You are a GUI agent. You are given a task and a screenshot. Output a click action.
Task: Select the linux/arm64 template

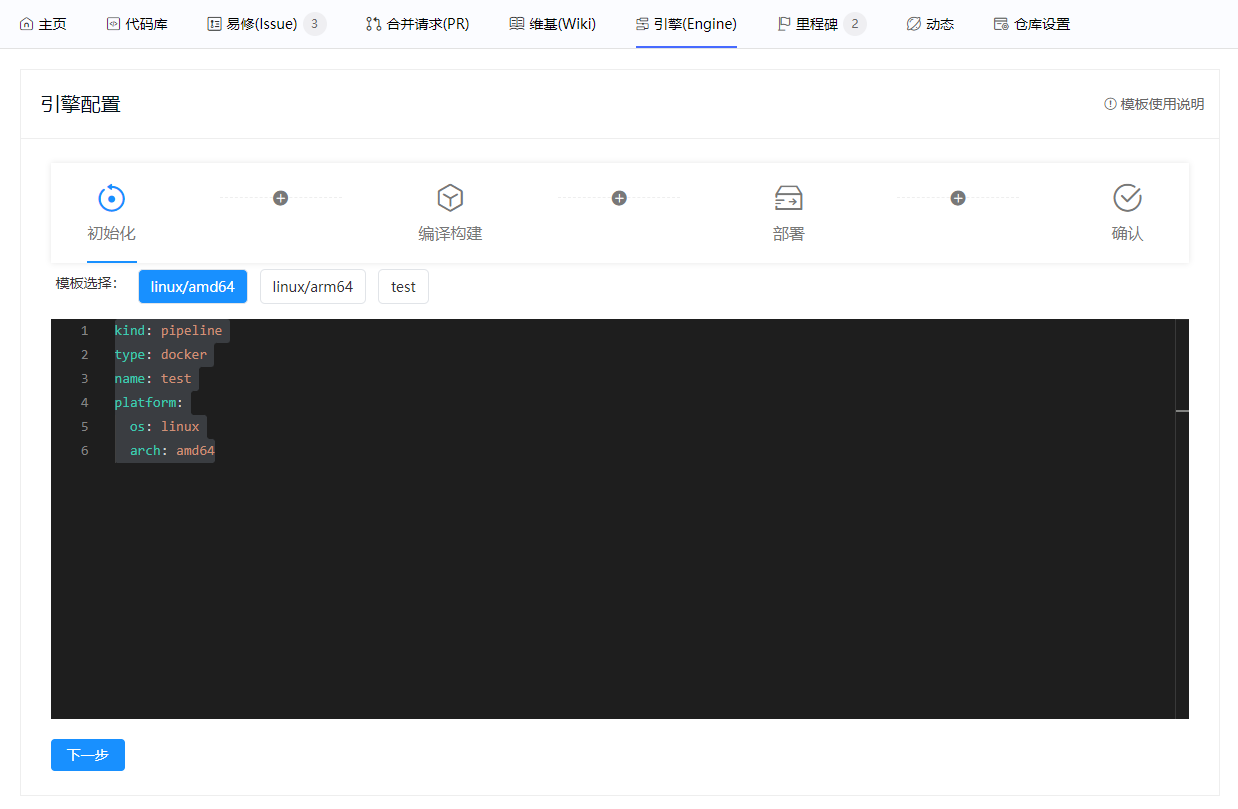pyautogui.click(x=313, y=286)
